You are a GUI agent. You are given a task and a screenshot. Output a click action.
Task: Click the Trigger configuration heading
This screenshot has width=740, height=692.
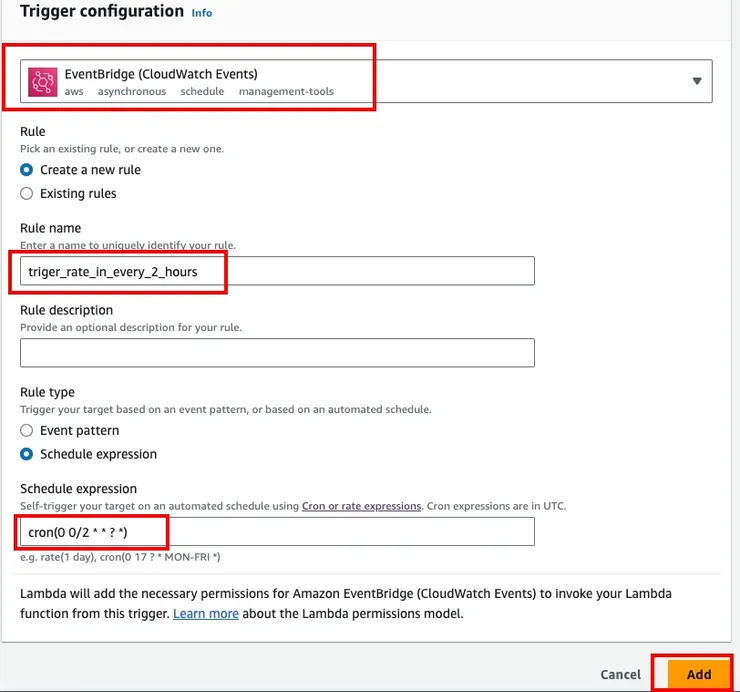coord(102,11)
